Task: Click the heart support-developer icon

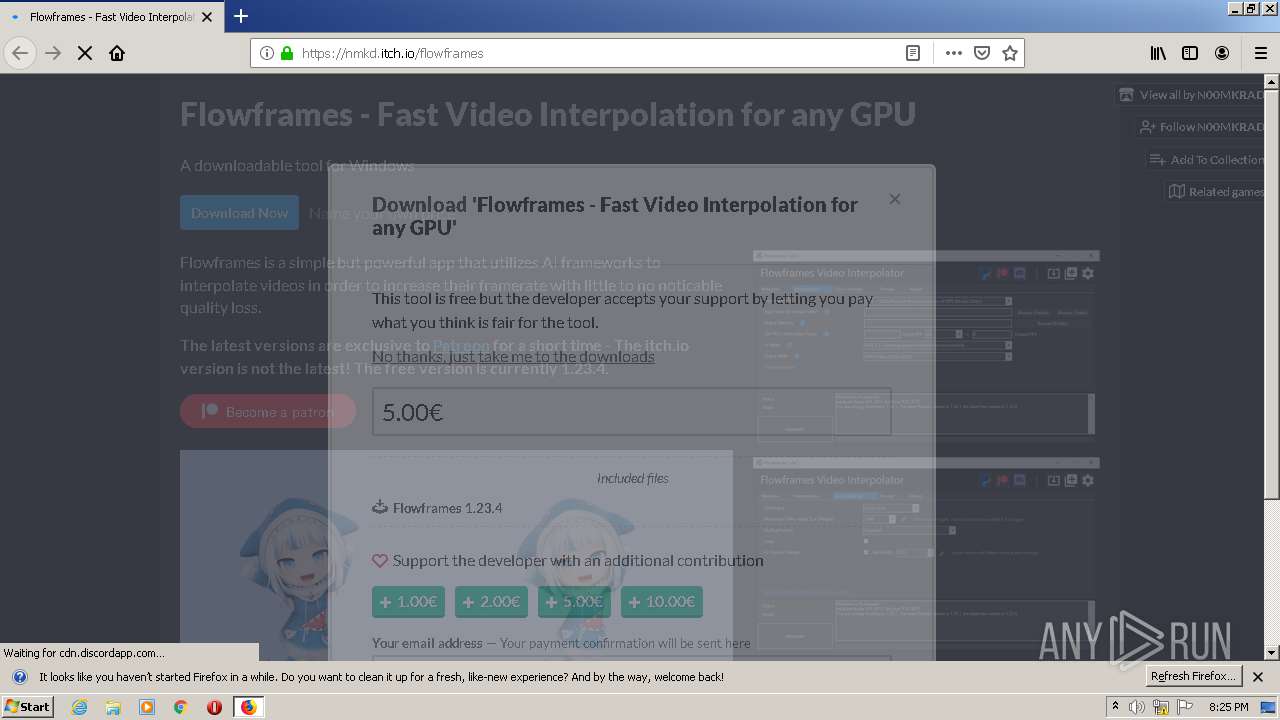Action: pyautogui.click(x=380, y=561)
